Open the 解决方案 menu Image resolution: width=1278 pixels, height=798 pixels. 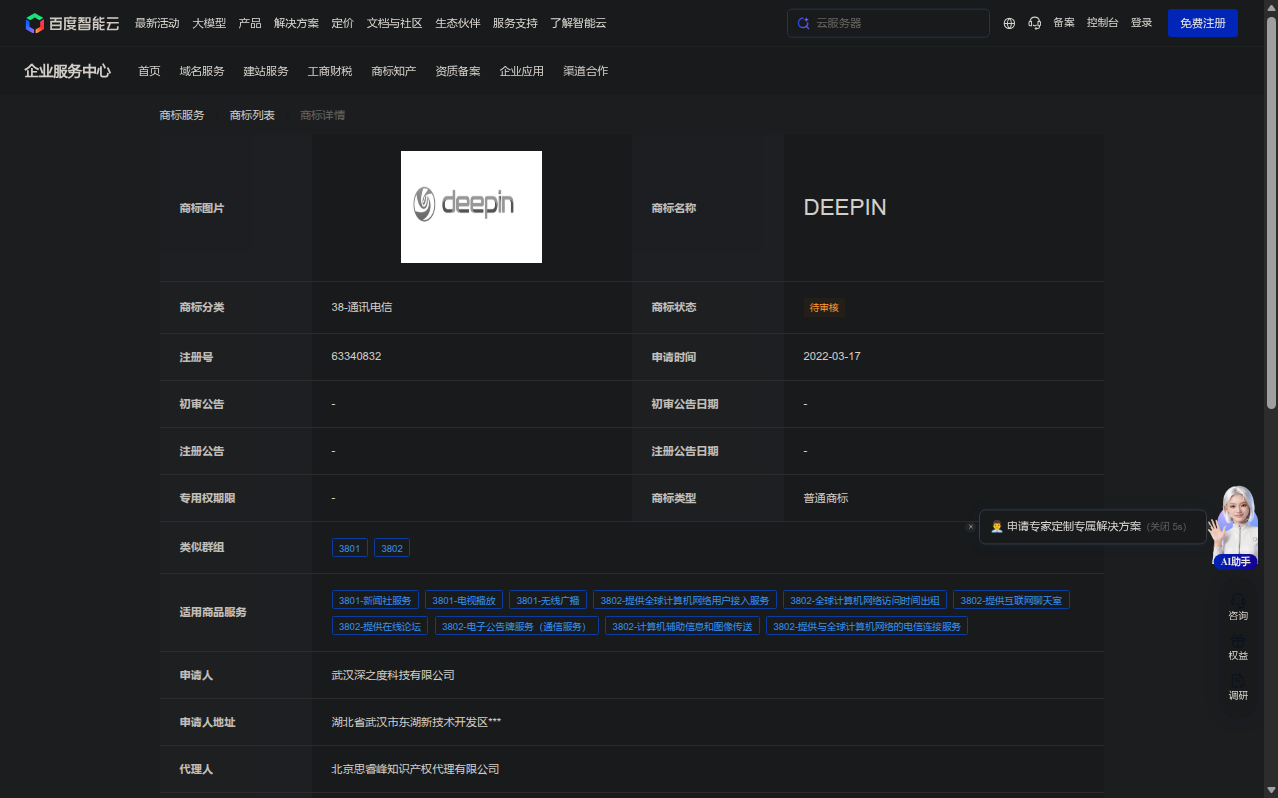[296, 23]
